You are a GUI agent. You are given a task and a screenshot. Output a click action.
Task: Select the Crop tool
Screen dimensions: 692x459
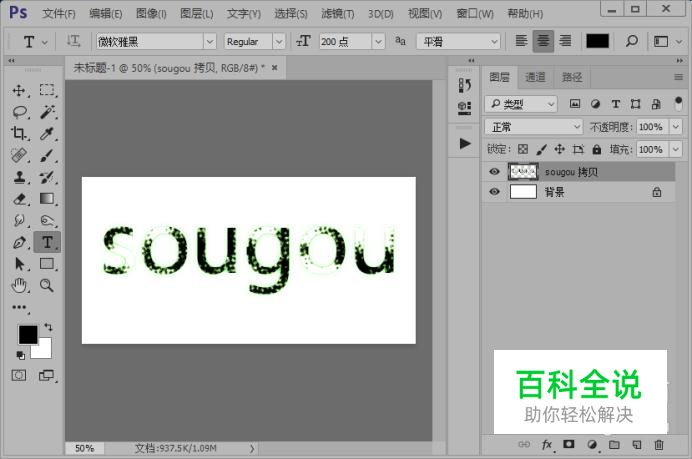(19, 133)
